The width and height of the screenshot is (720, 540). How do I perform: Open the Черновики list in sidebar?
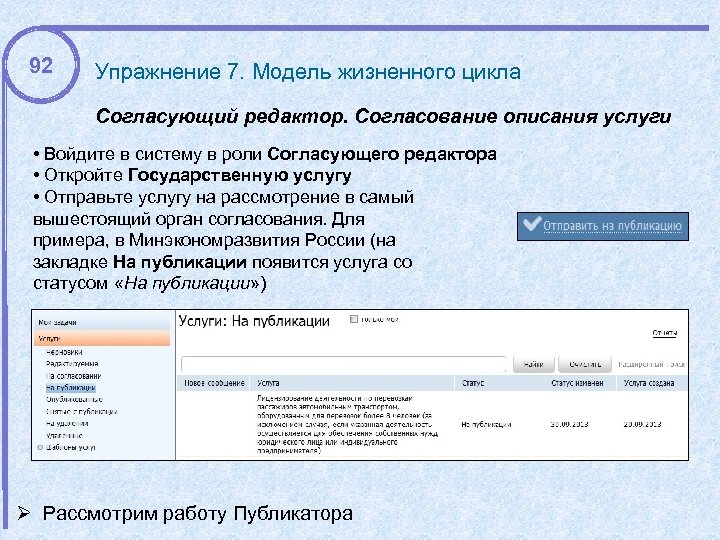pyautogui.click(x=64, y=352)
